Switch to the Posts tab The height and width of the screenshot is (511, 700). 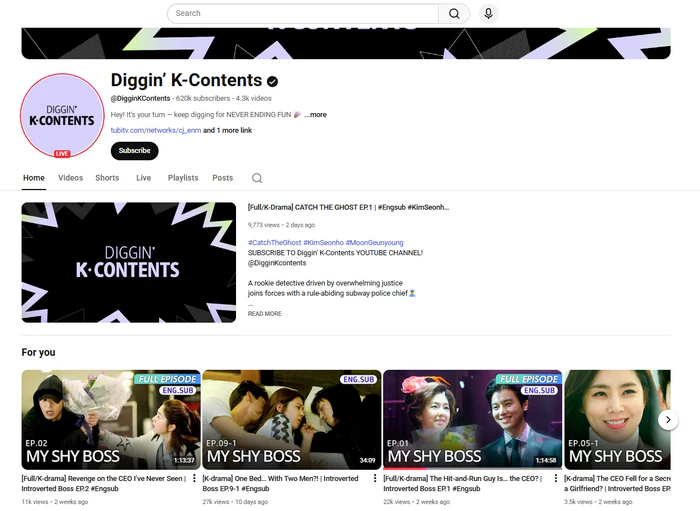point(223,178)
